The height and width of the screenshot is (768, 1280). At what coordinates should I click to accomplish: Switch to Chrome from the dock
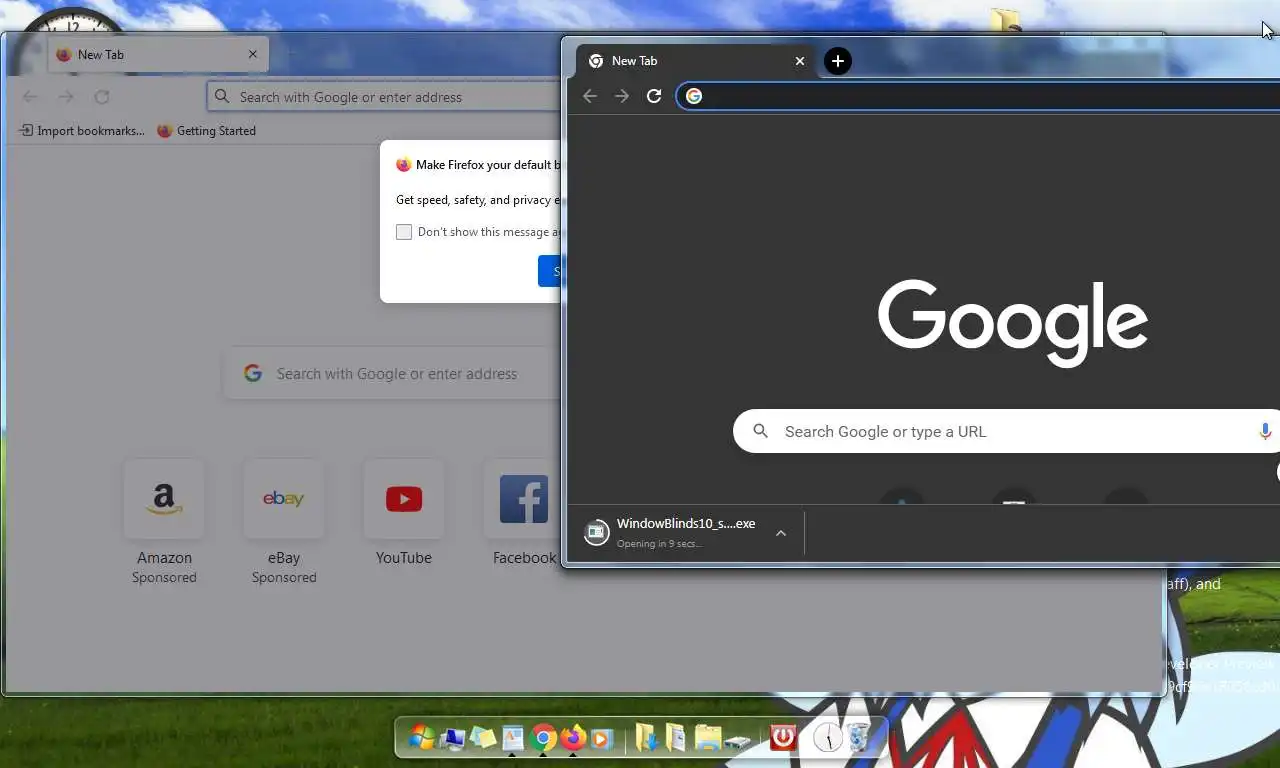543,738
